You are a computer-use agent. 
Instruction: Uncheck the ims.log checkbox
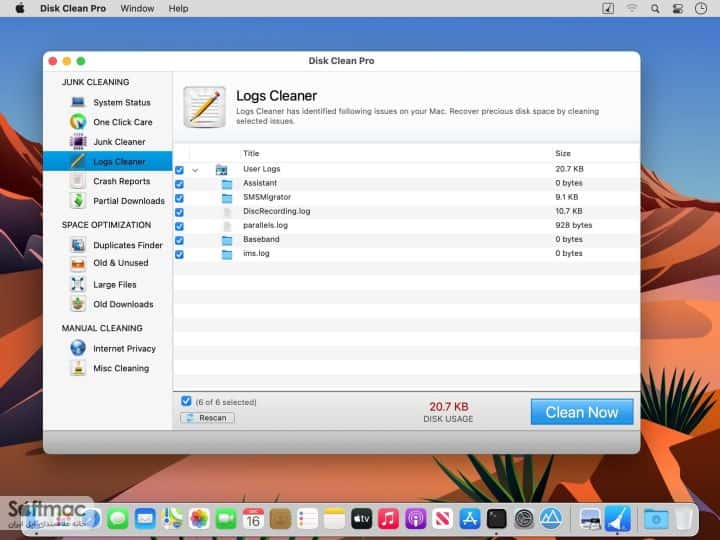tap(180, 254)
